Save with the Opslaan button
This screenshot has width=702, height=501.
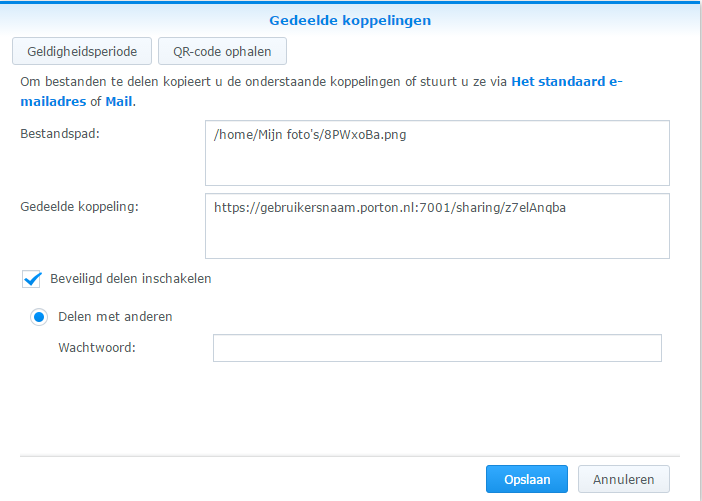click(x=527, y=479)
